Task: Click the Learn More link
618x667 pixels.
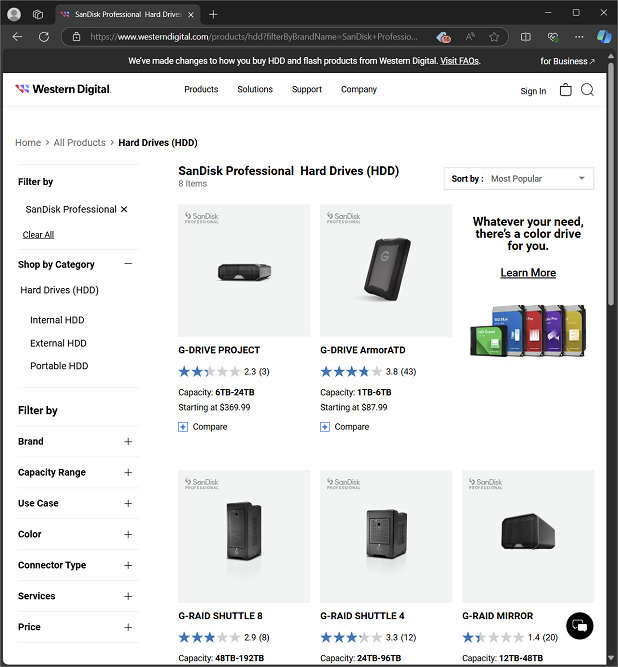Action: click(528, 273)
